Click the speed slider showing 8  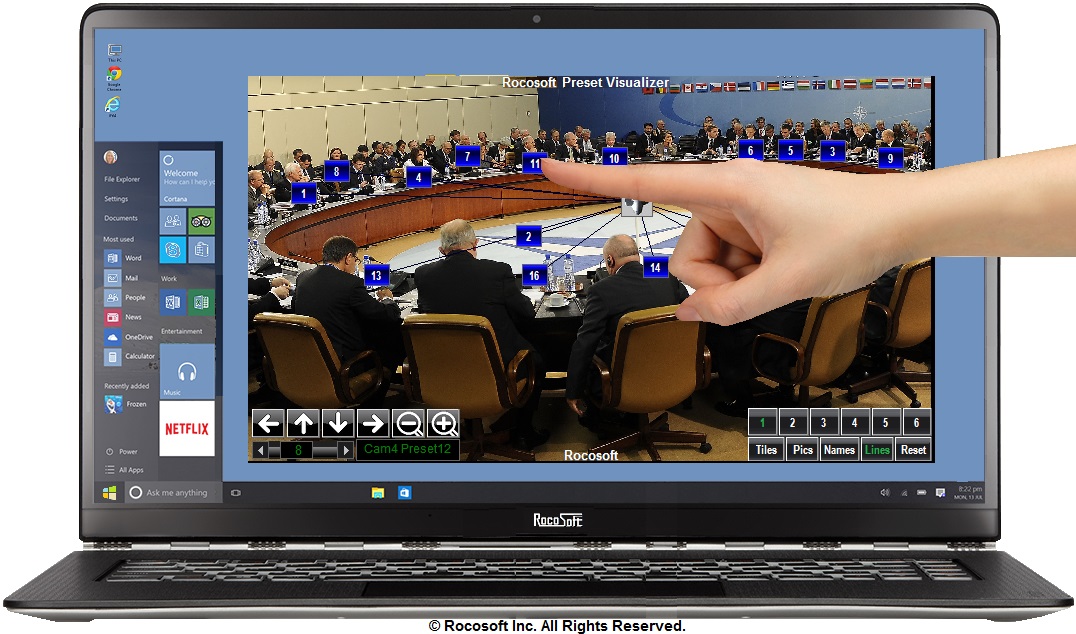(x=298, y=450)
